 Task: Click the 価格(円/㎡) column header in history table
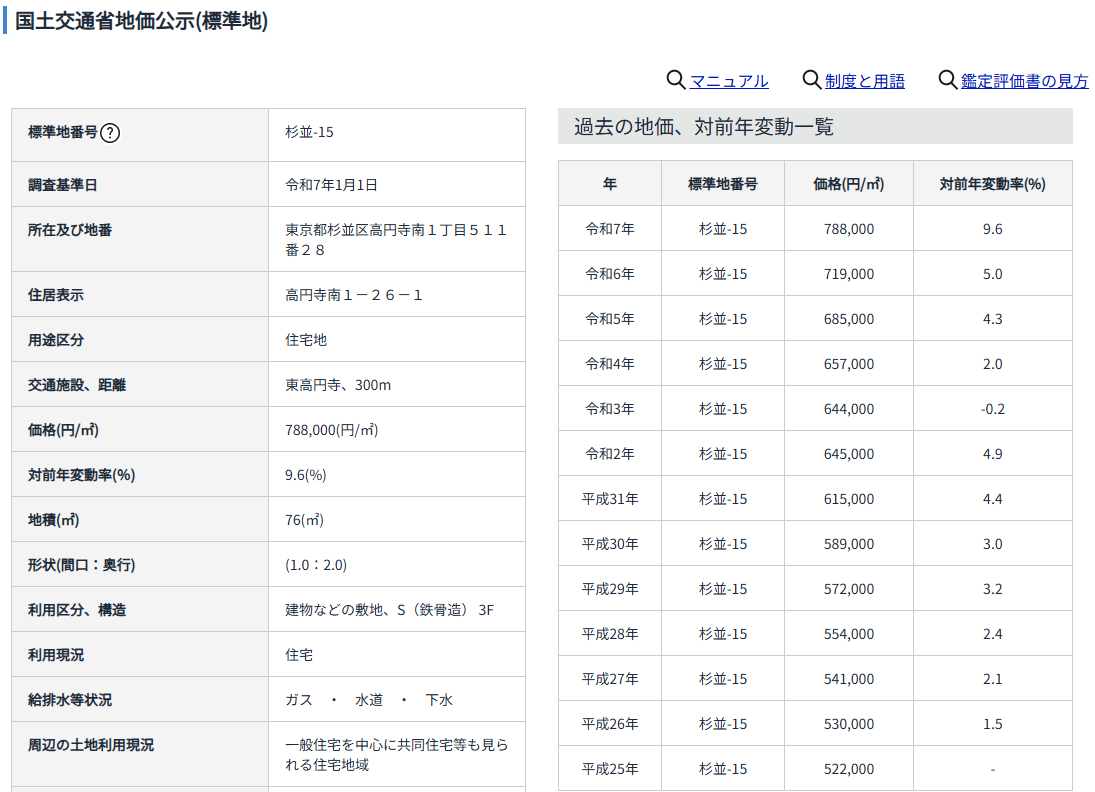coord(849,184)
